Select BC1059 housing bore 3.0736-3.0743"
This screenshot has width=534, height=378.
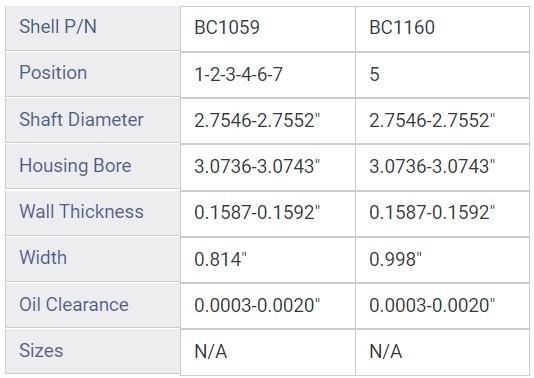[x=268, y=167]
